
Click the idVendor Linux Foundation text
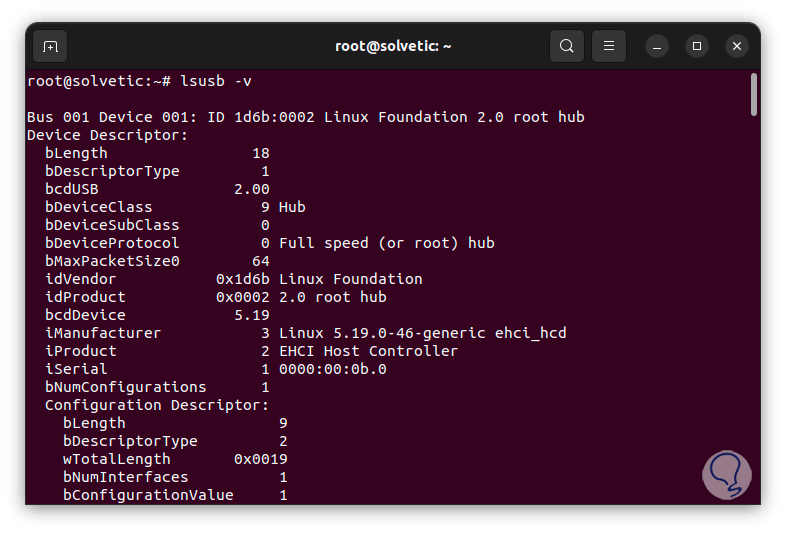point(350,279)
